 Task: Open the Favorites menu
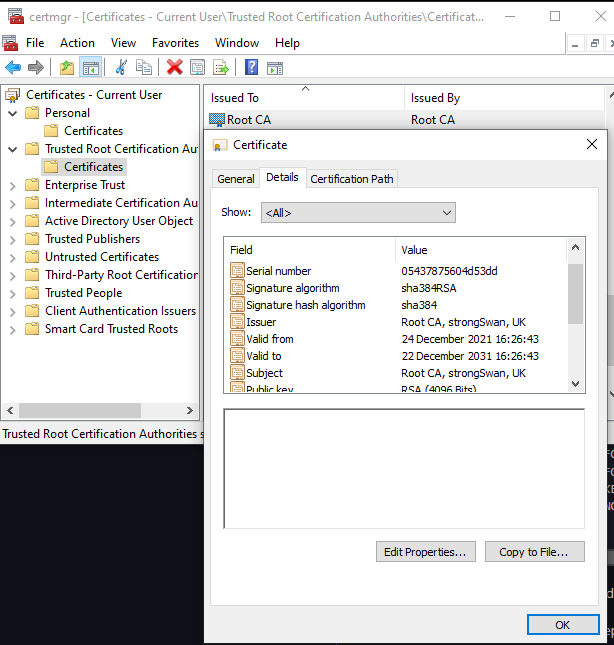tap(175, 43)
